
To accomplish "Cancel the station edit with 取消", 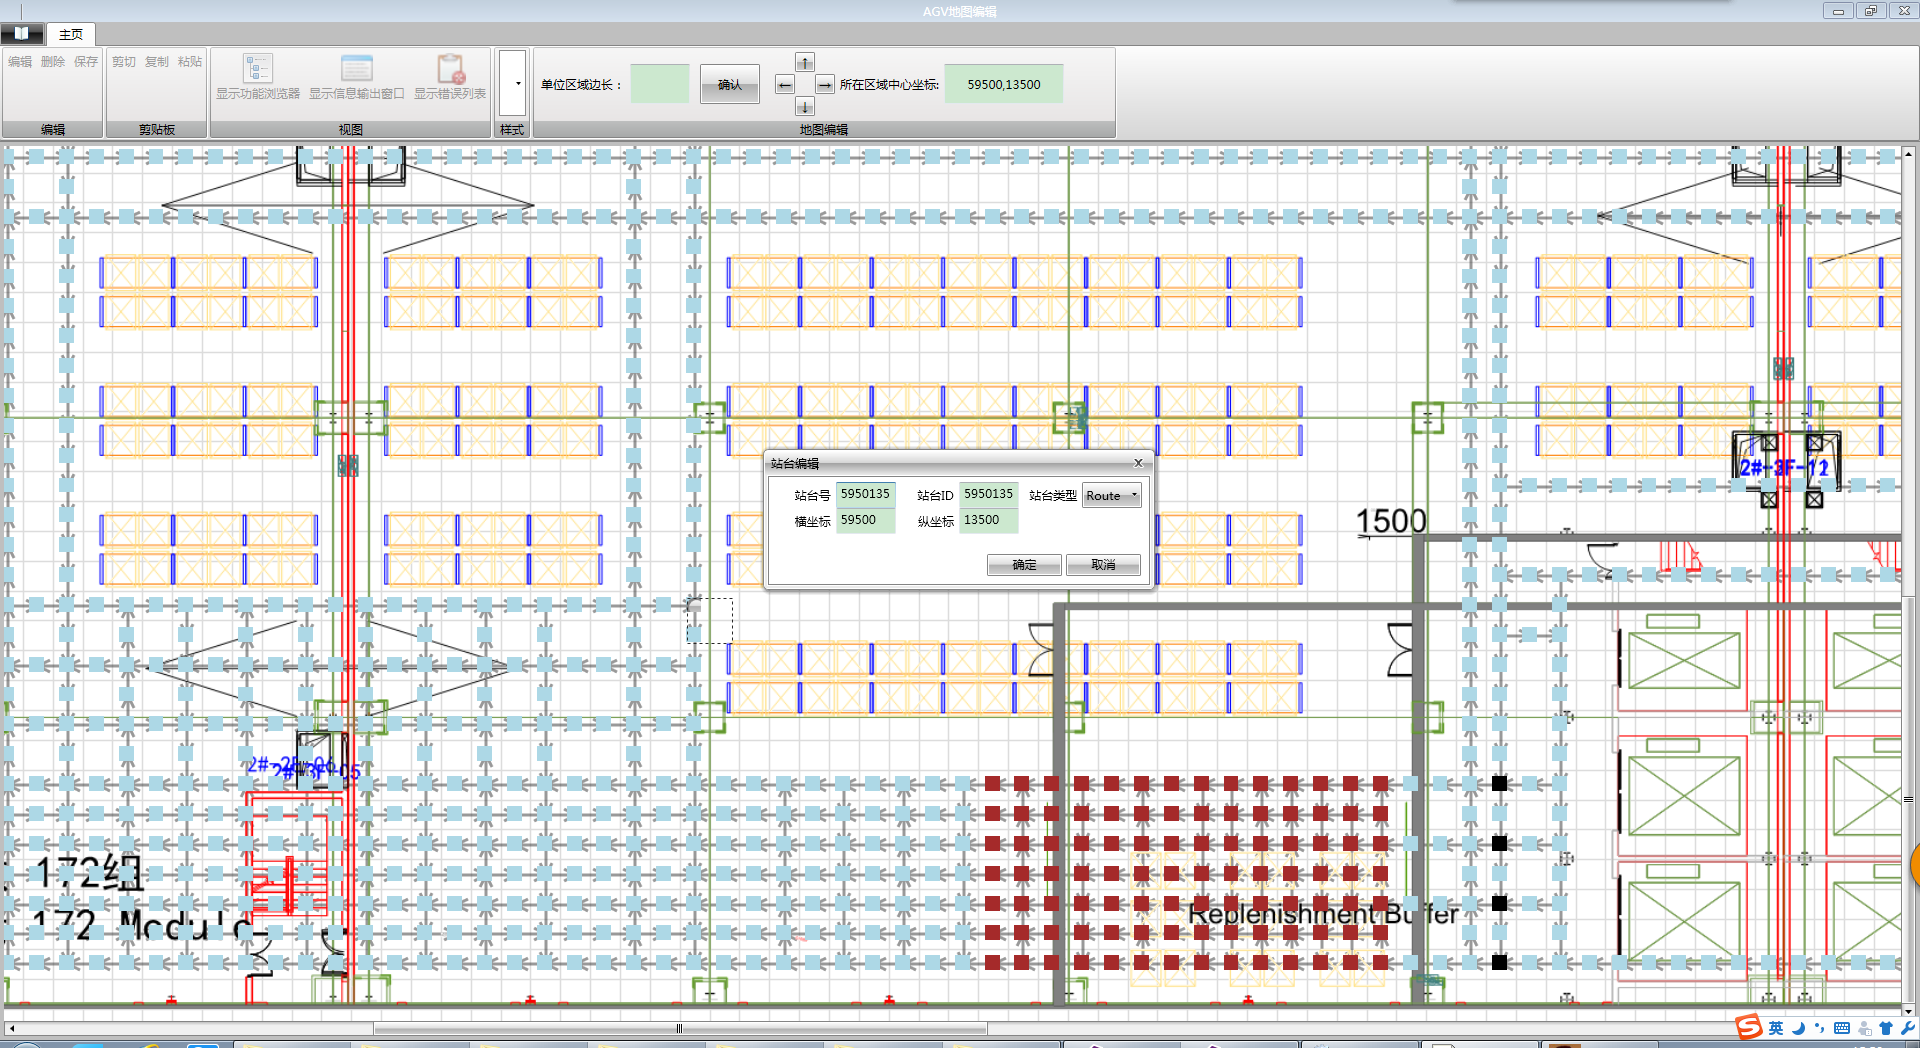I will coord(1103,565).
